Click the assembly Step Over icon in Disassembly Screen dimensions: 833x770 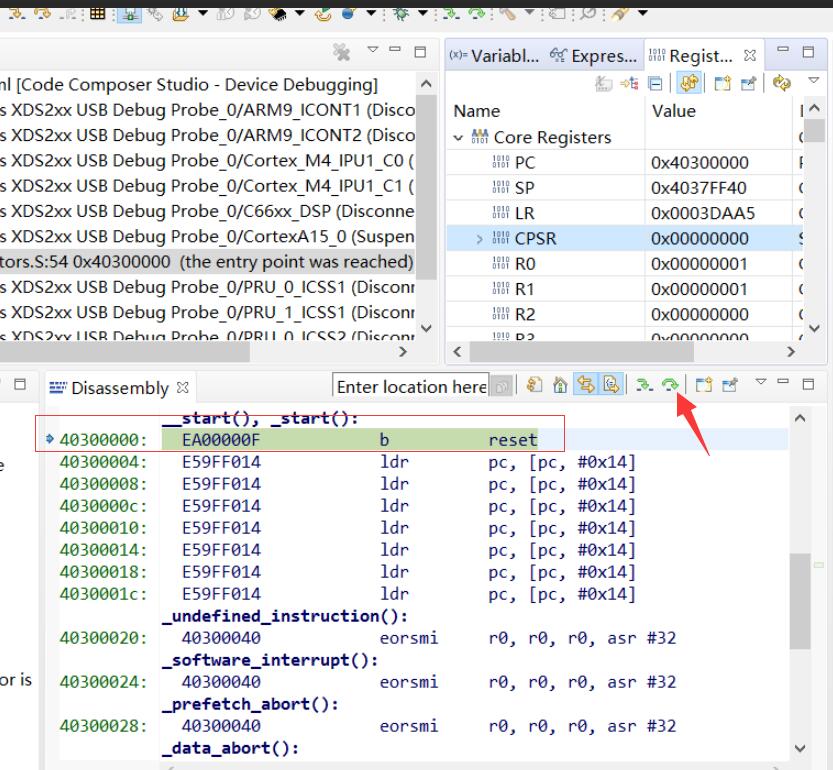click(x=670, y=387)
